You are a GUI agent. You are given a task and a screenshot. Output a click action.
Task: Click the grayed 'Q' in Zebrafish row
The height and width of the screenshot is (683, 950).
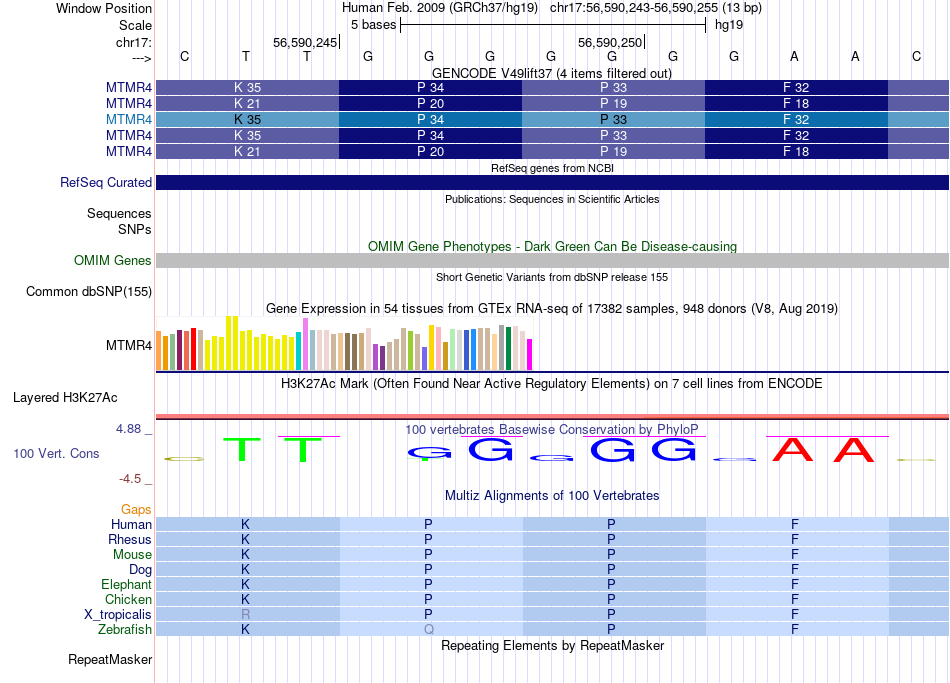[x=429, y=630]
